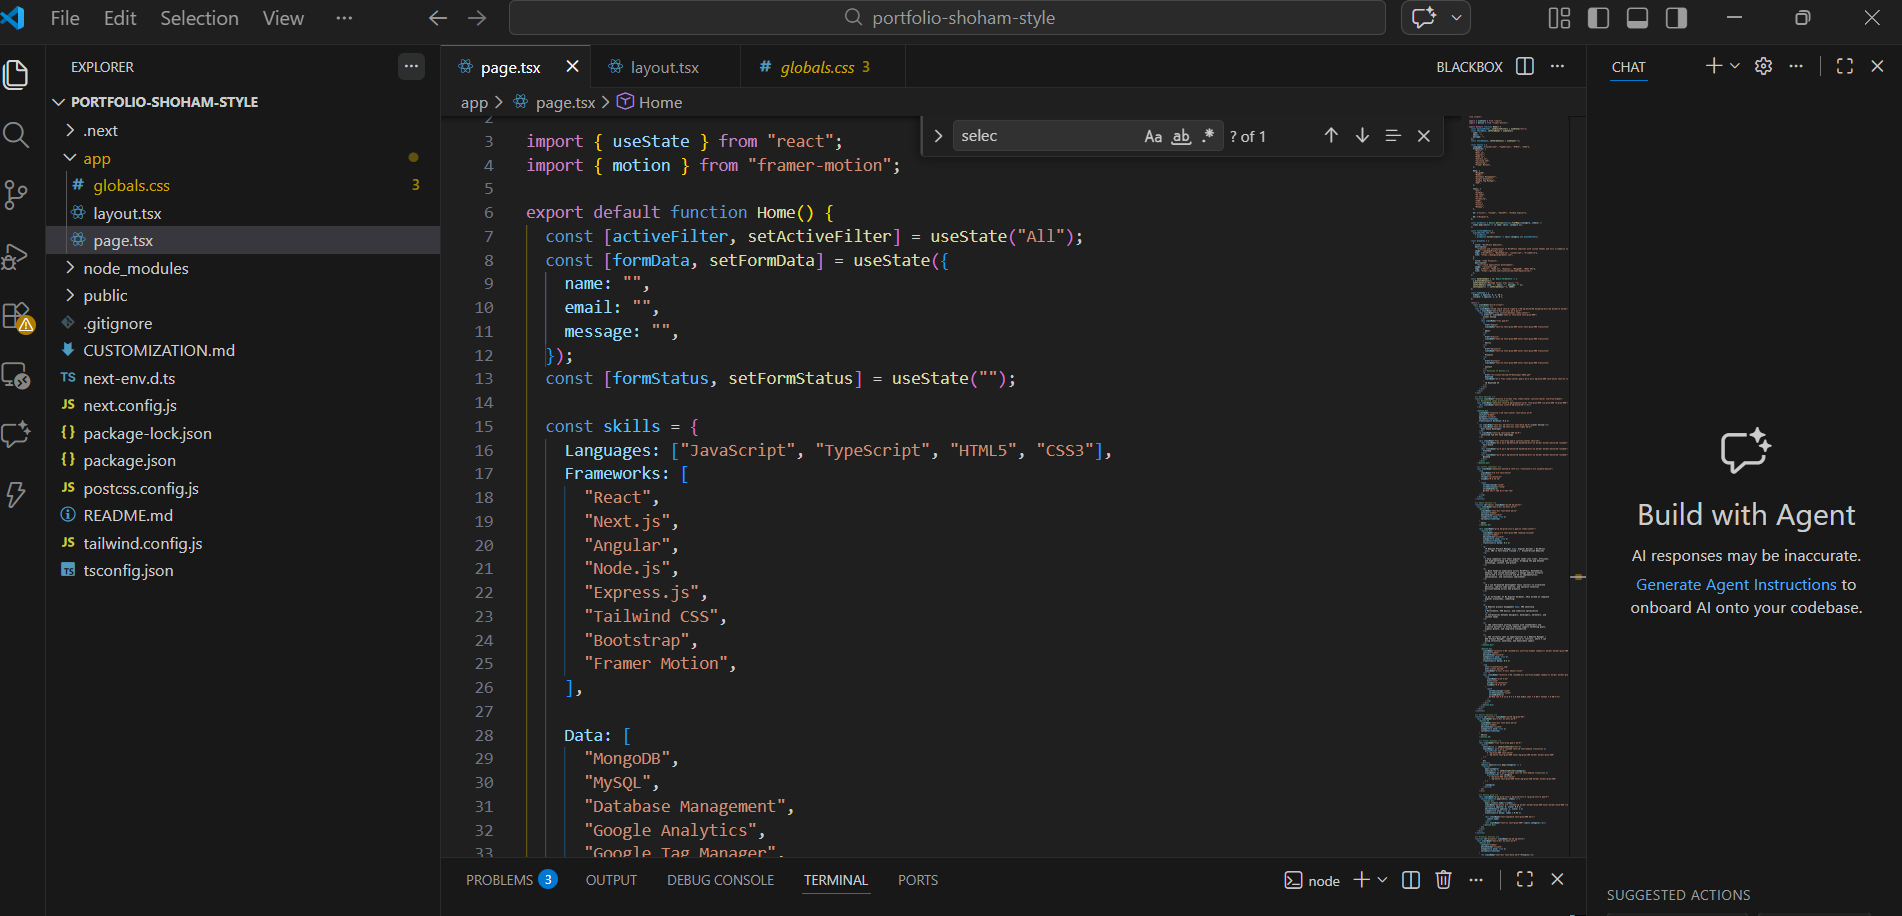Viewport: 1902px width, 916px height.
Task: Open Explorer more actions ellipsis
Action: 411,66
